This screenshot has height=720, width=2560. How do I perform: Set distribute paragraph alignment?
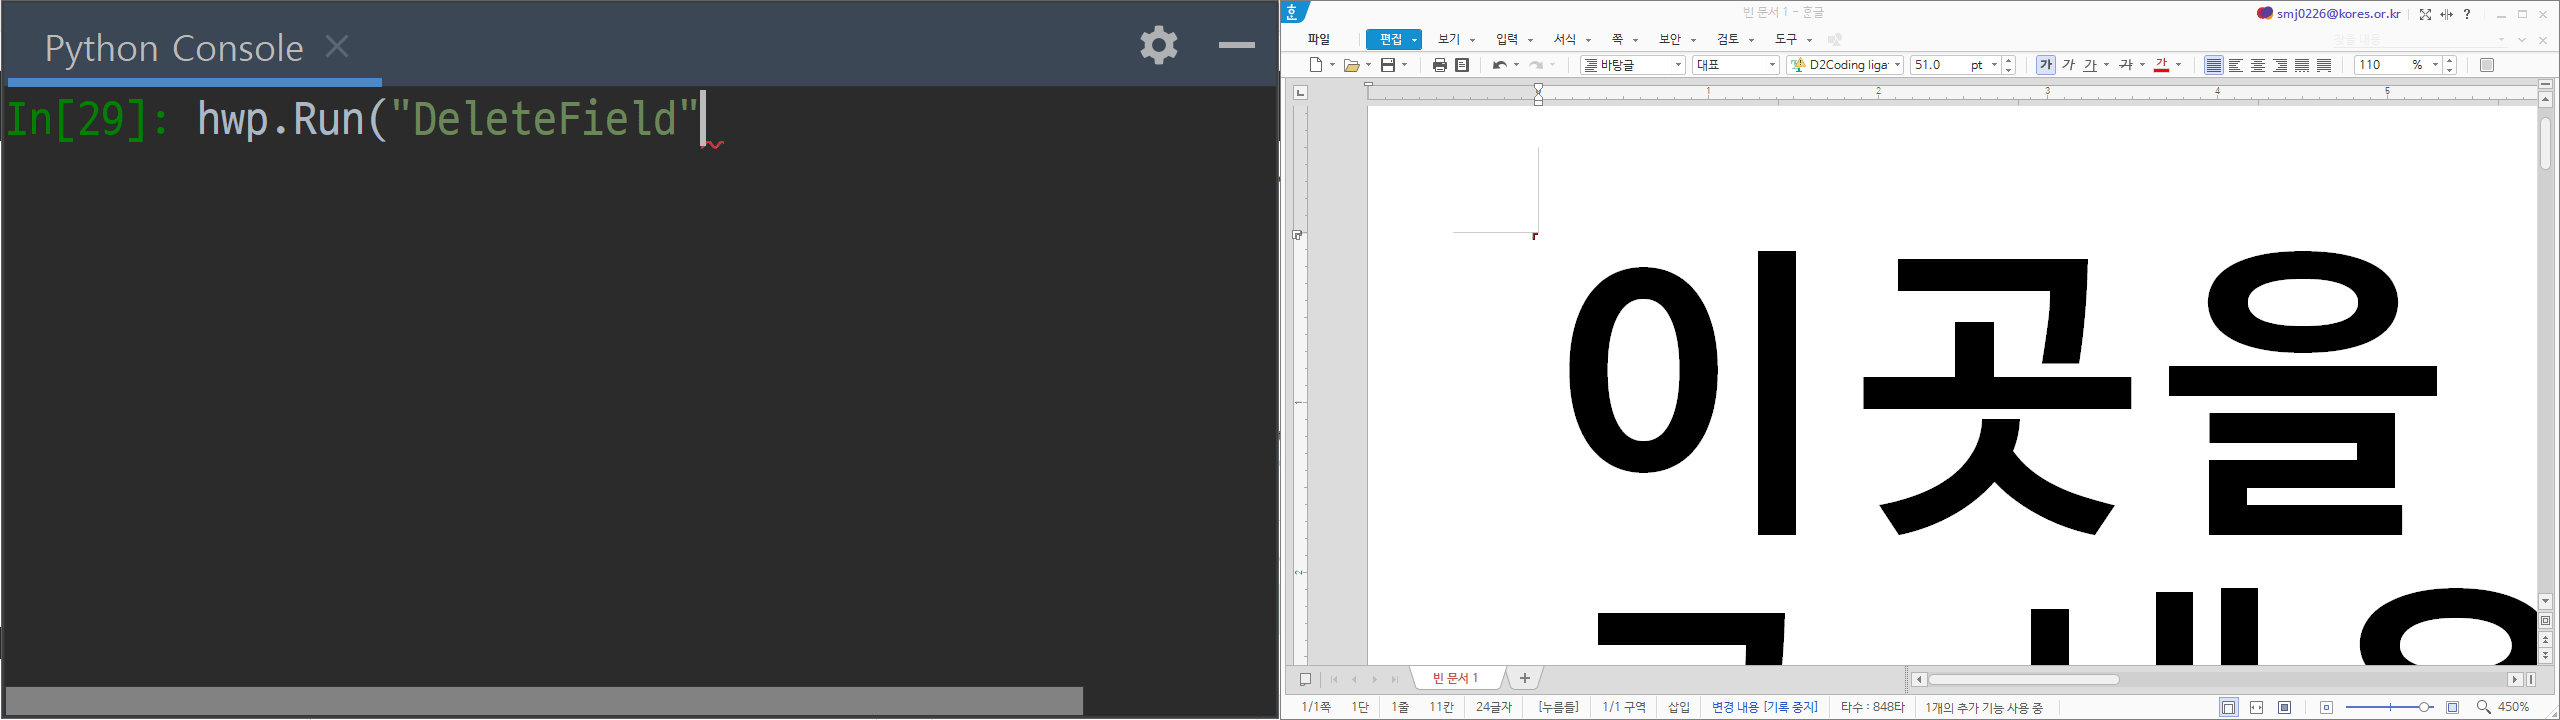click(2301, 65)
